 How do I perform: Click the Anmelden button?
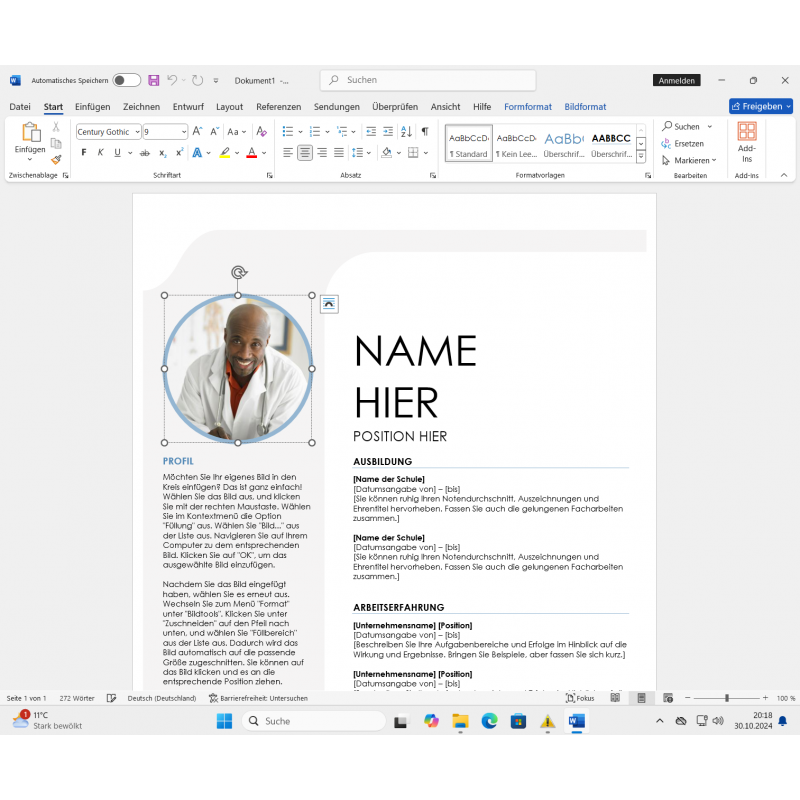(677, 80)
